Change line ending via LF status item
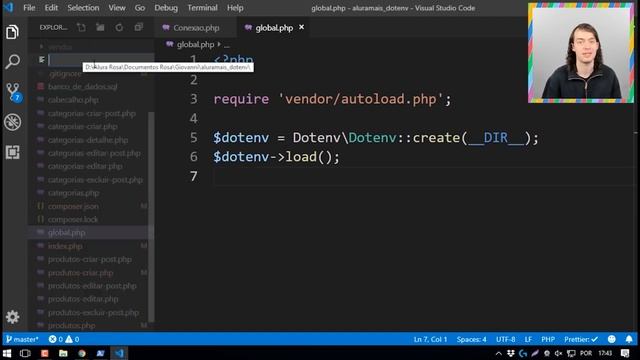 click(528, 339)
